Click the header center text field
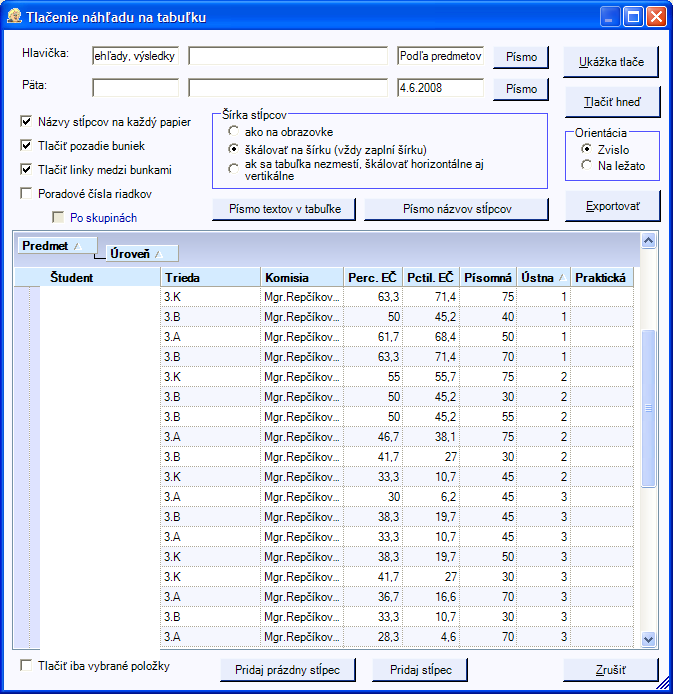 click(x=288, y=56)
